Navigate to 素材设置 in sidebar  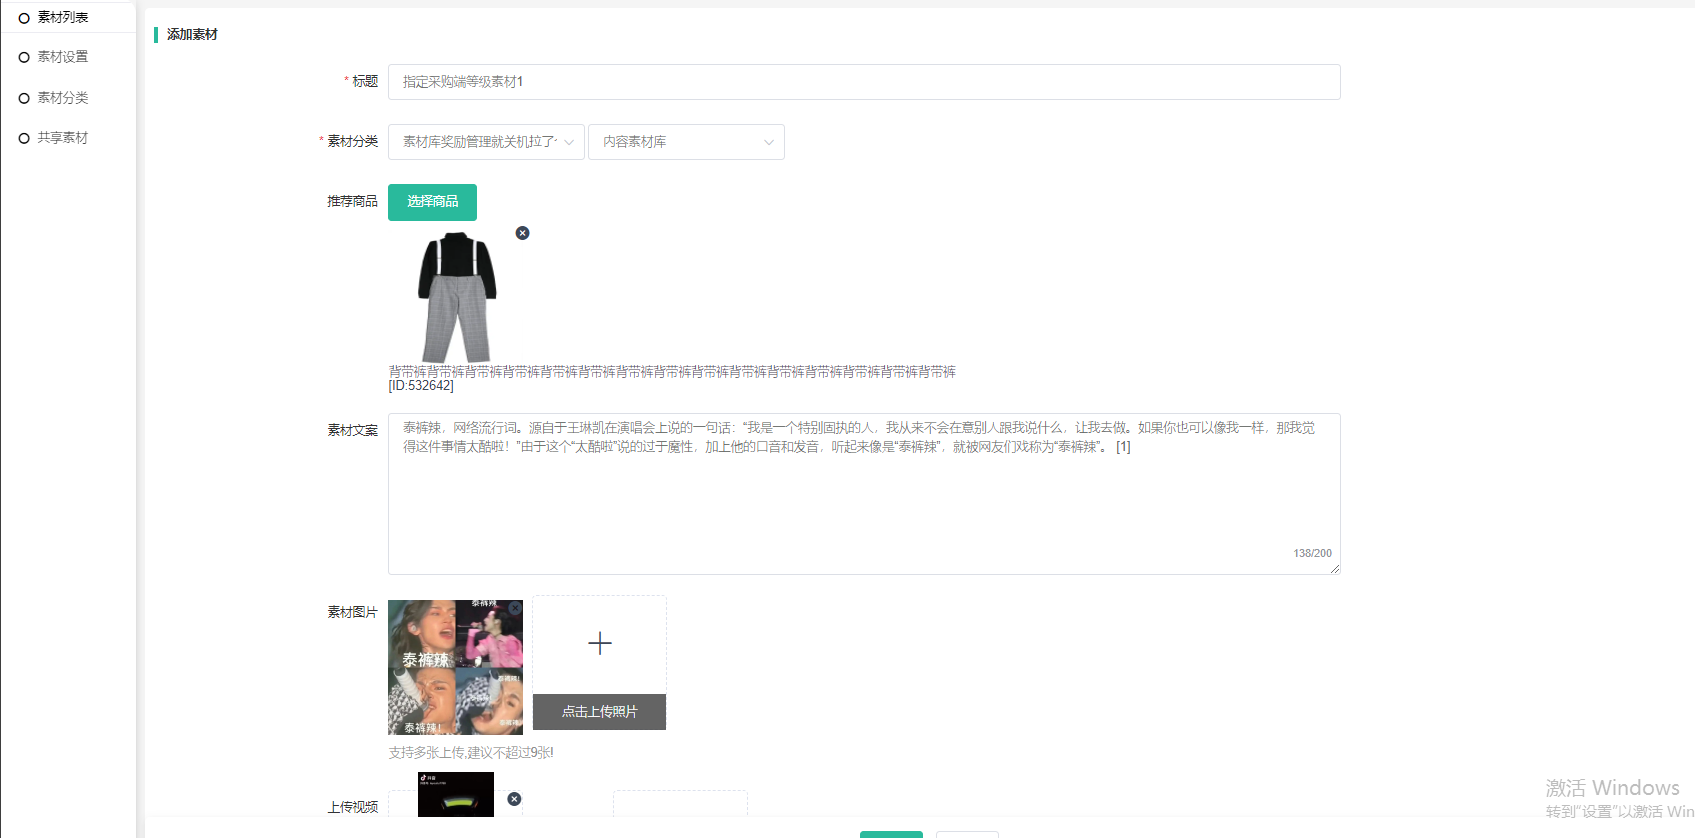(x=63, y=57)
